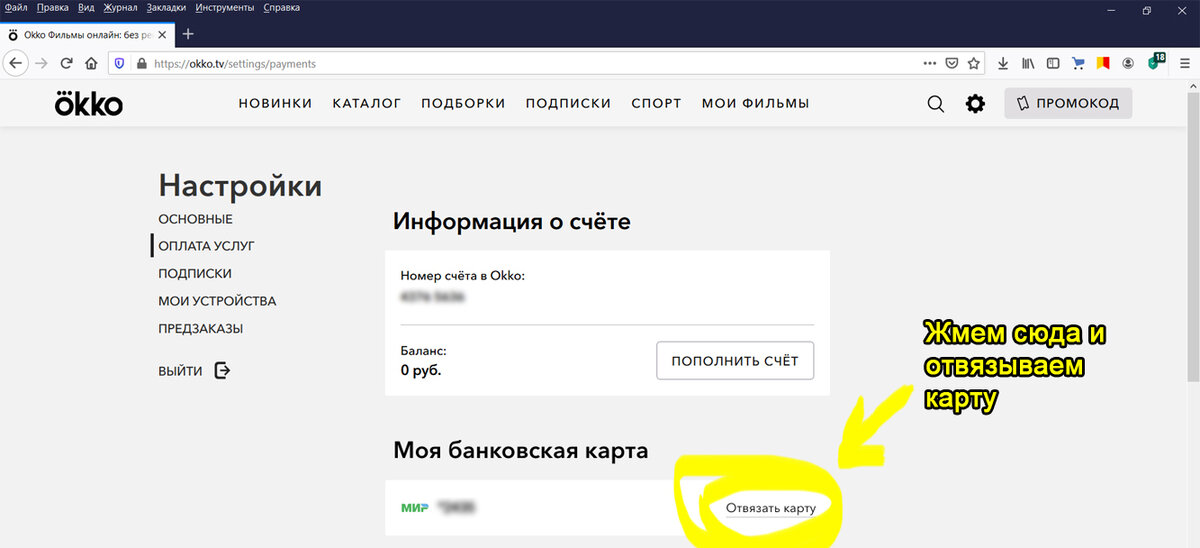
Task: Reload the page
Action: 67,63
